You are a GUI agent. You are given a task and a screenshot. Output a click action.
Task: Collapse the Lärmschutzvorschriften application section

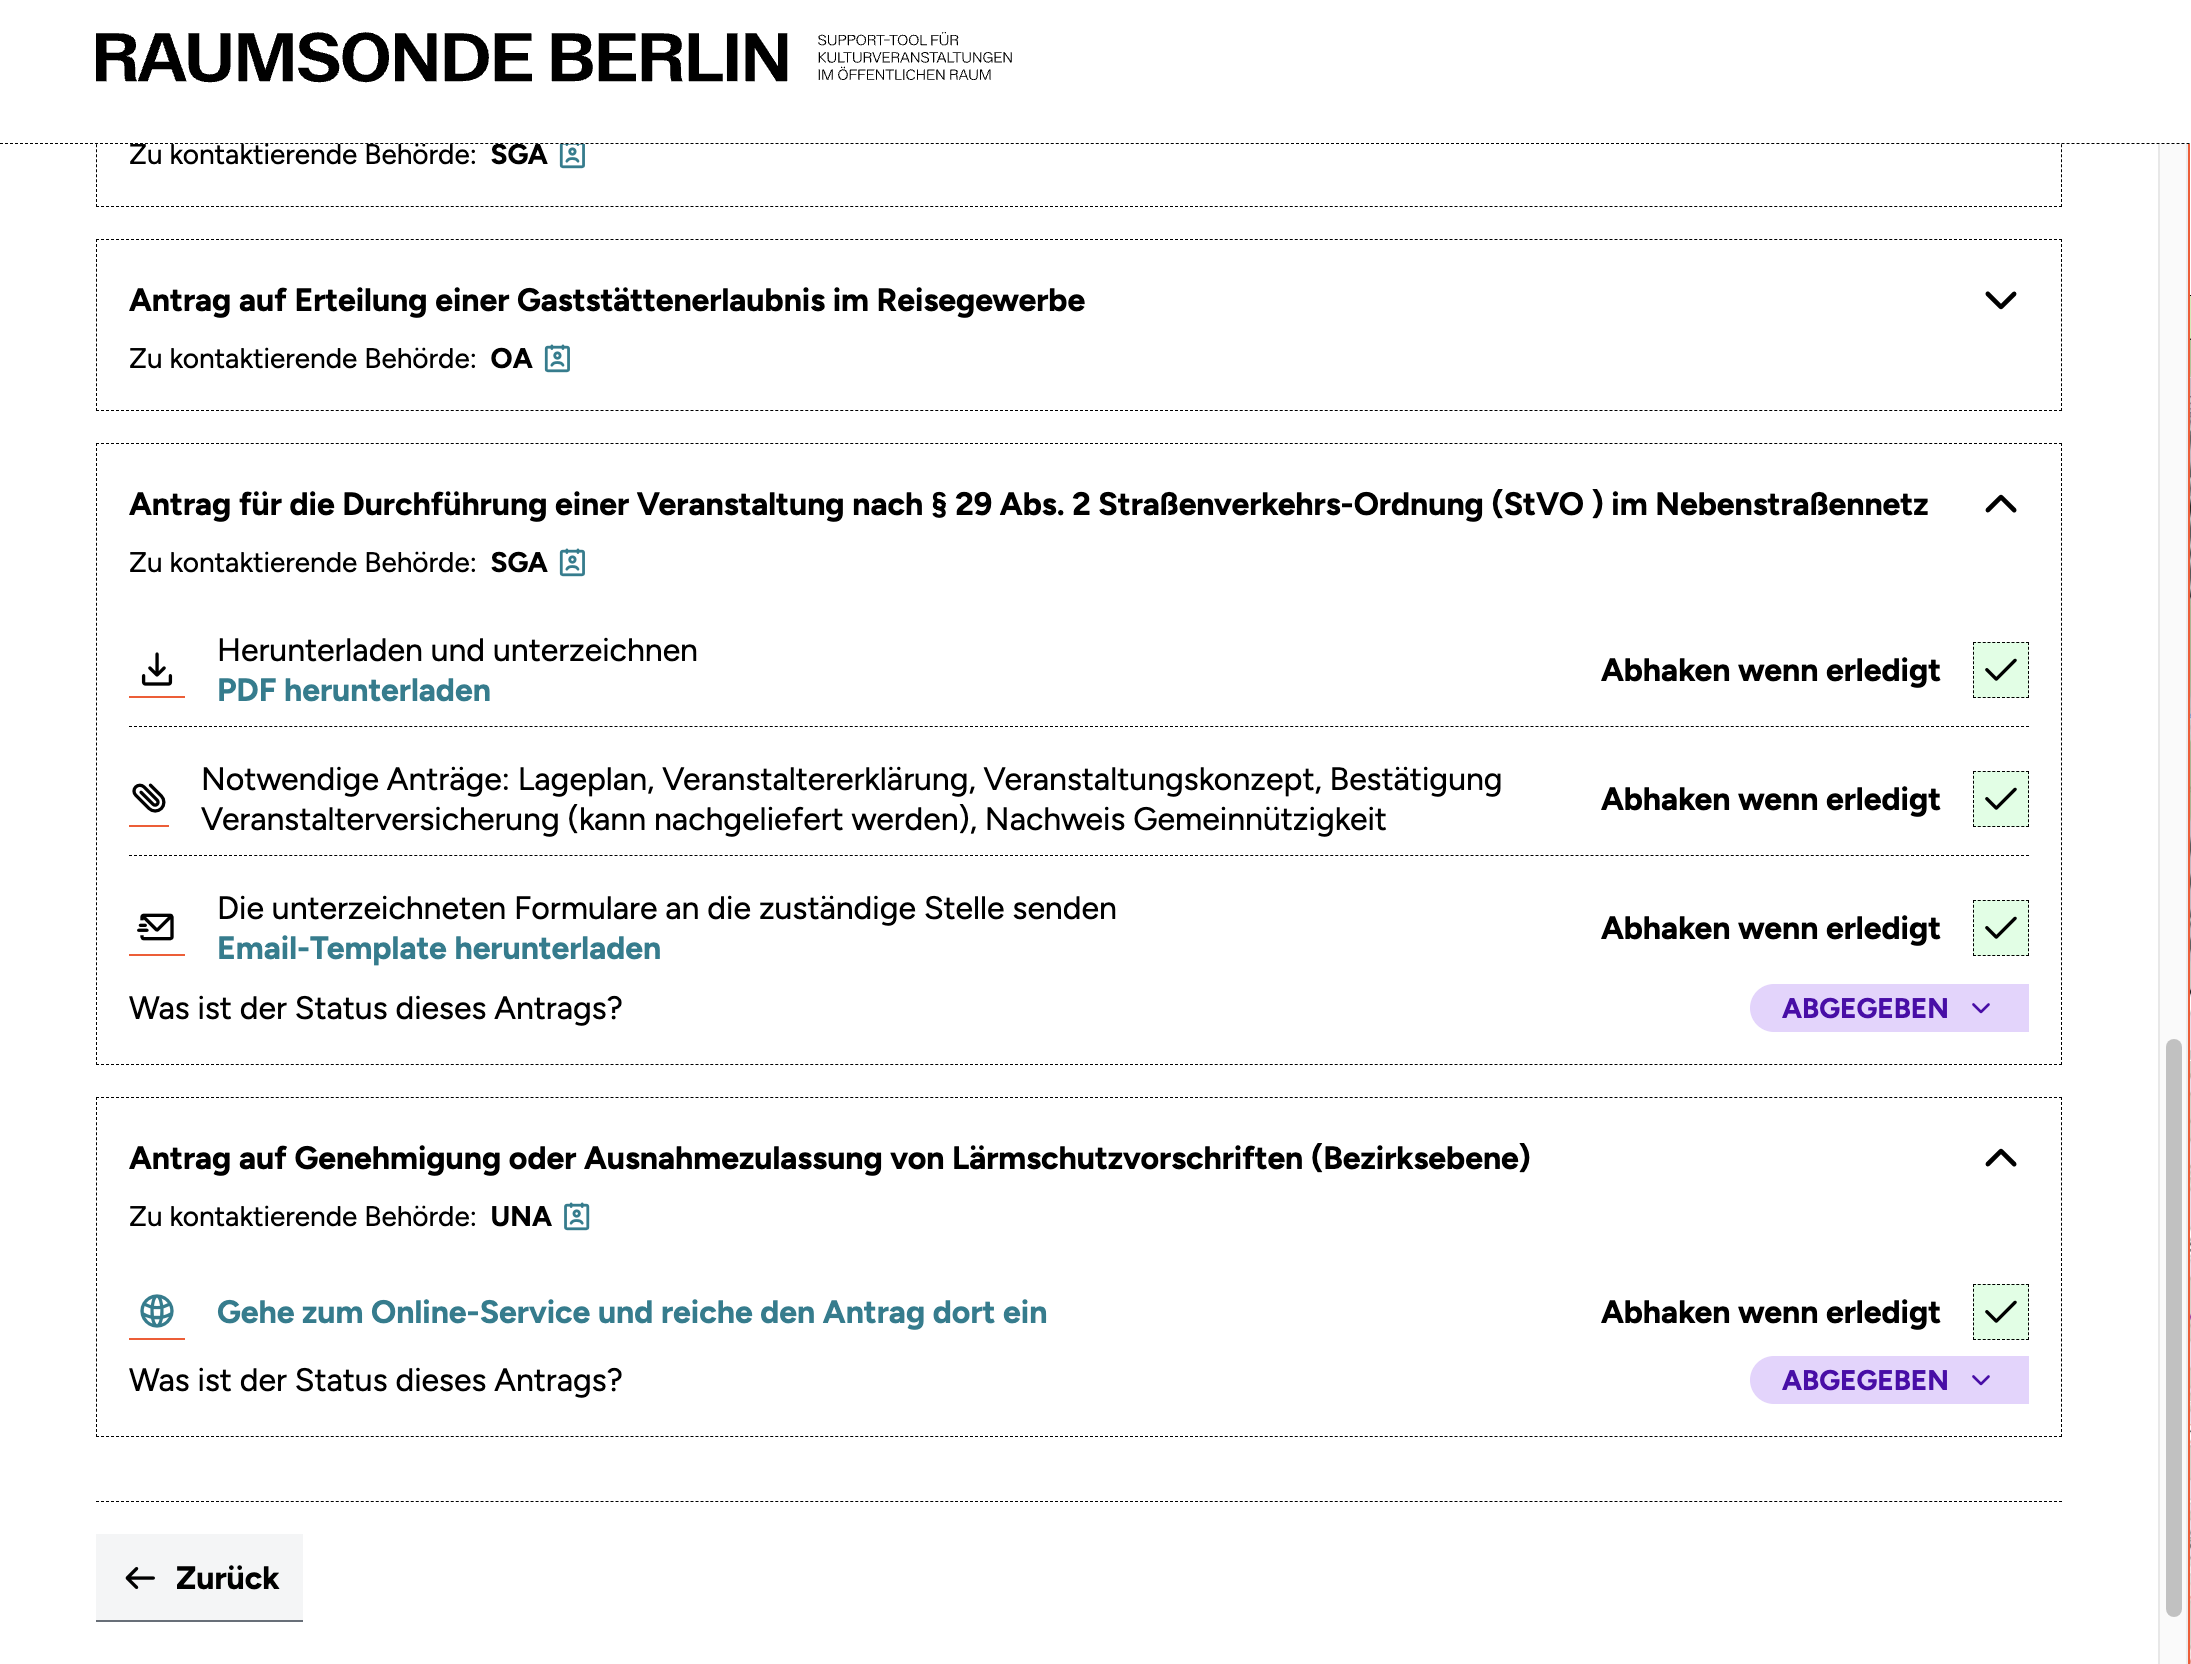(2000, 1158)
